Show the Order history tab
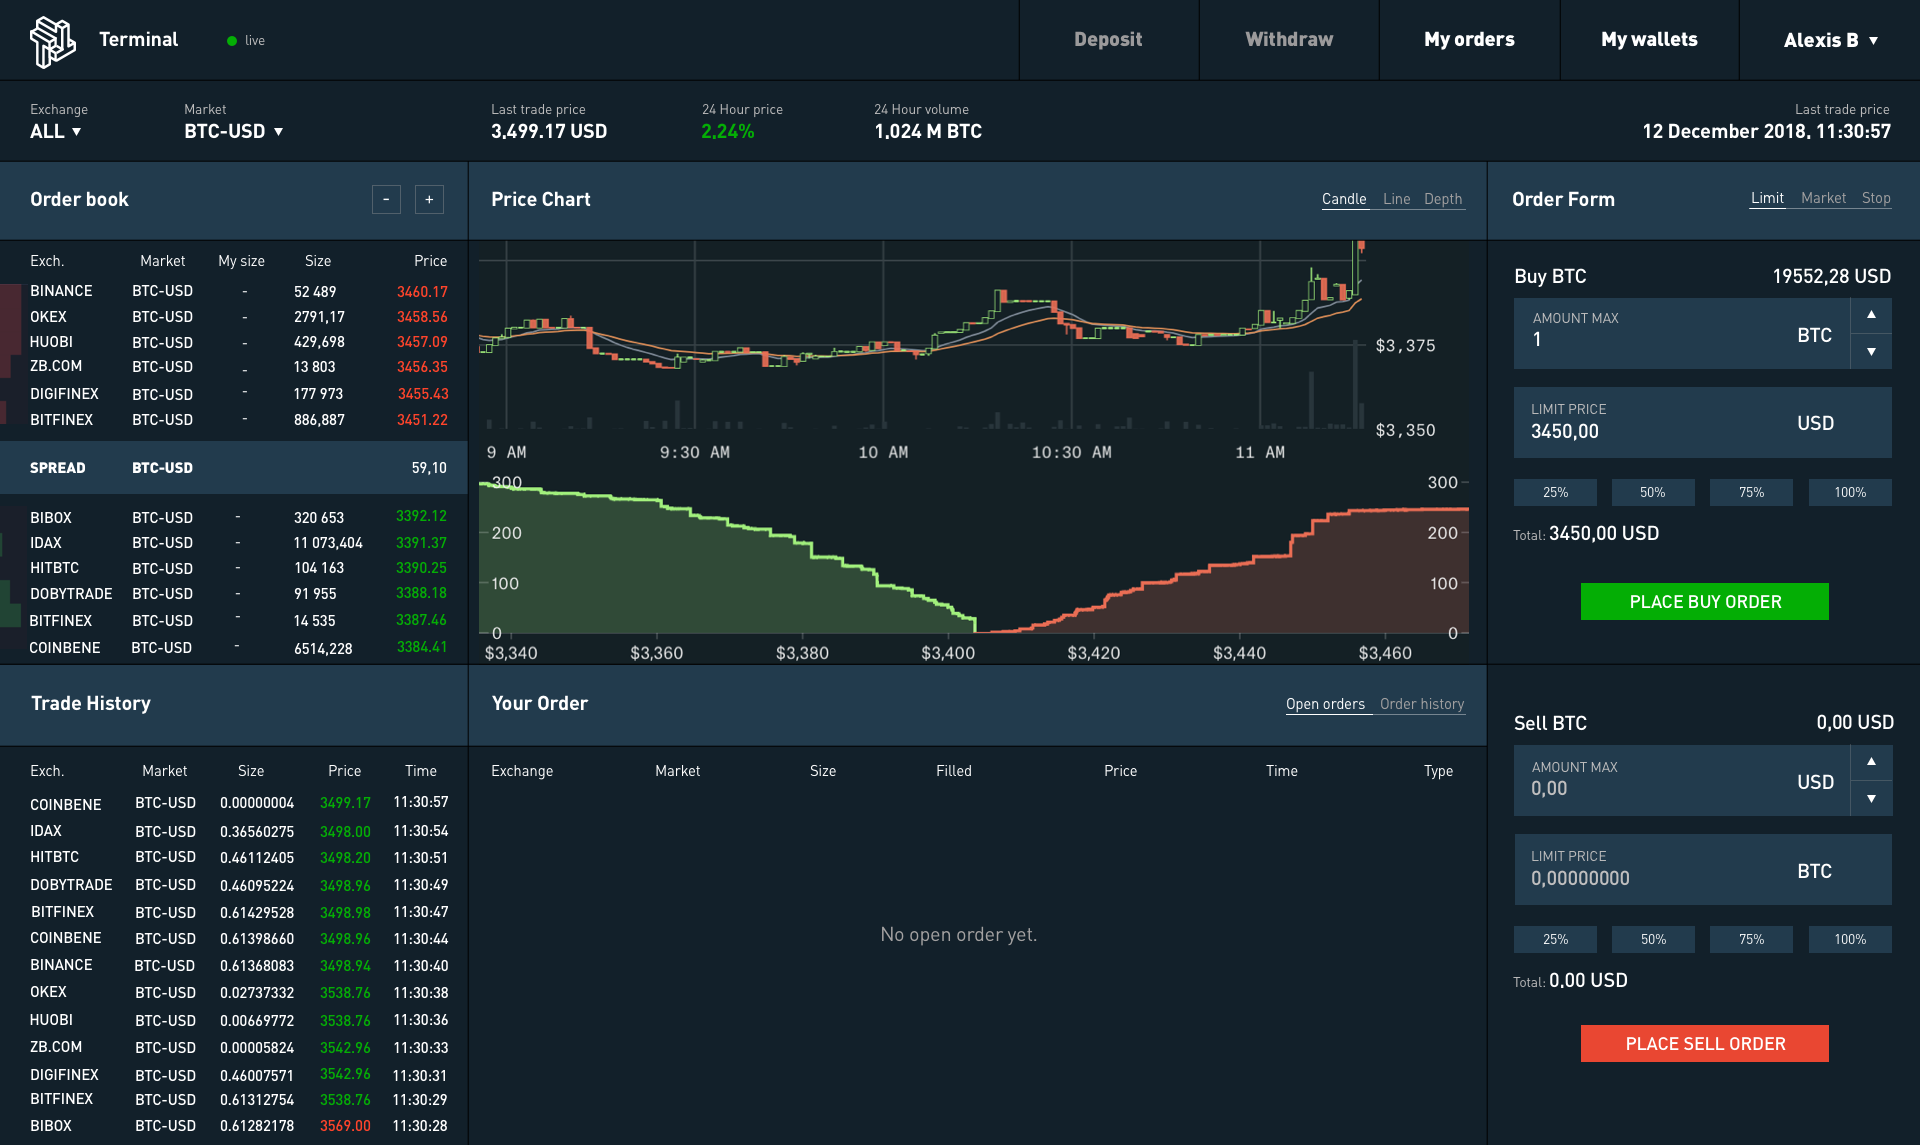1920x1145 pixels. 1422,704
